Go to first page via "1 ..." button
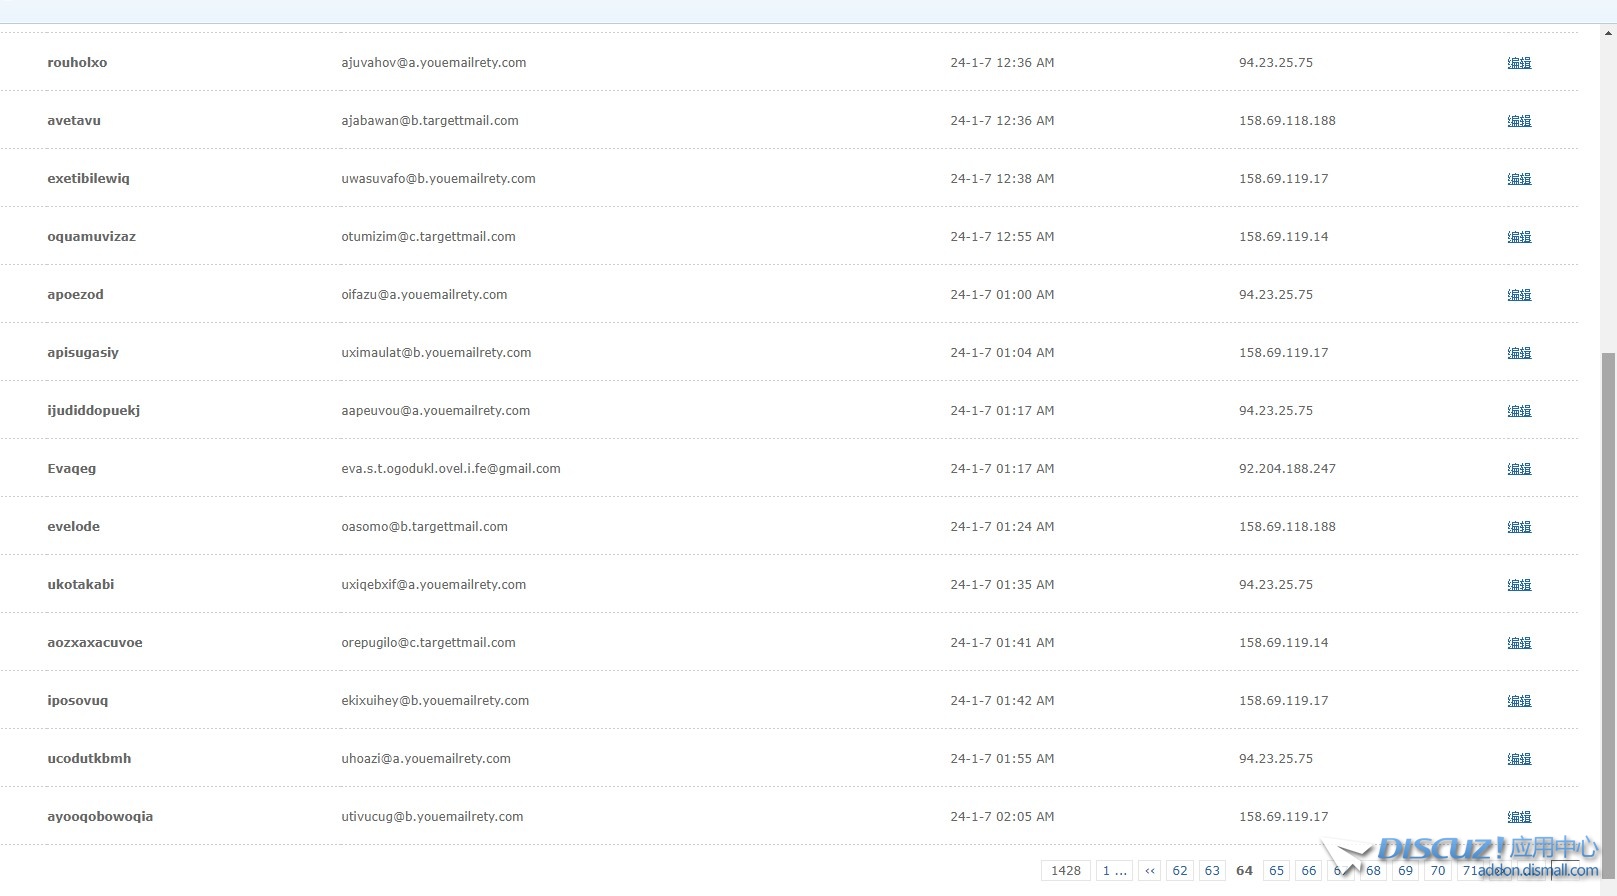Screen dimensions: 1617x896 [x=1114, y=870]
